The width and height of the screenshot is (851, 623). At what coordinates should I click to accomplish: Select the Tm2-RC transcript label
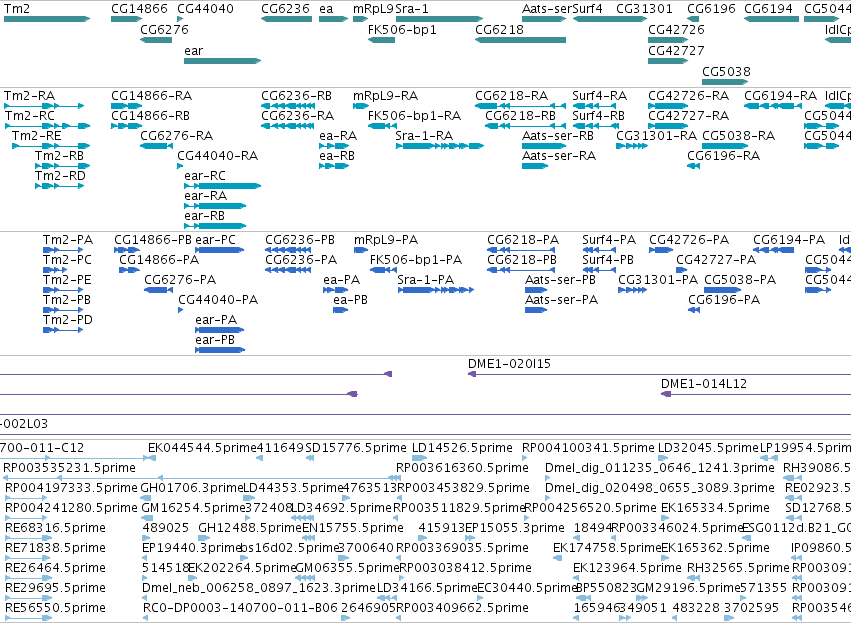[x=30, y=116]
